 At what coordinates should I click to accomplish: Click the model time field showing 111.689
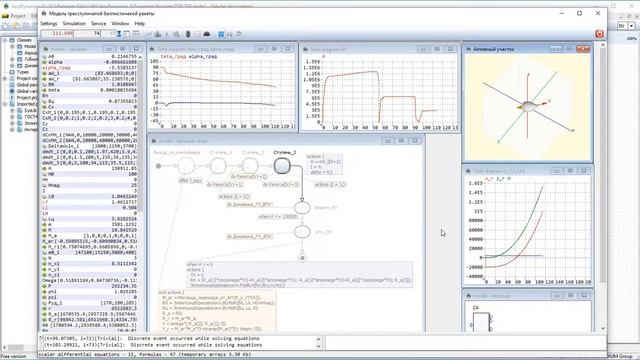(58, 33)
